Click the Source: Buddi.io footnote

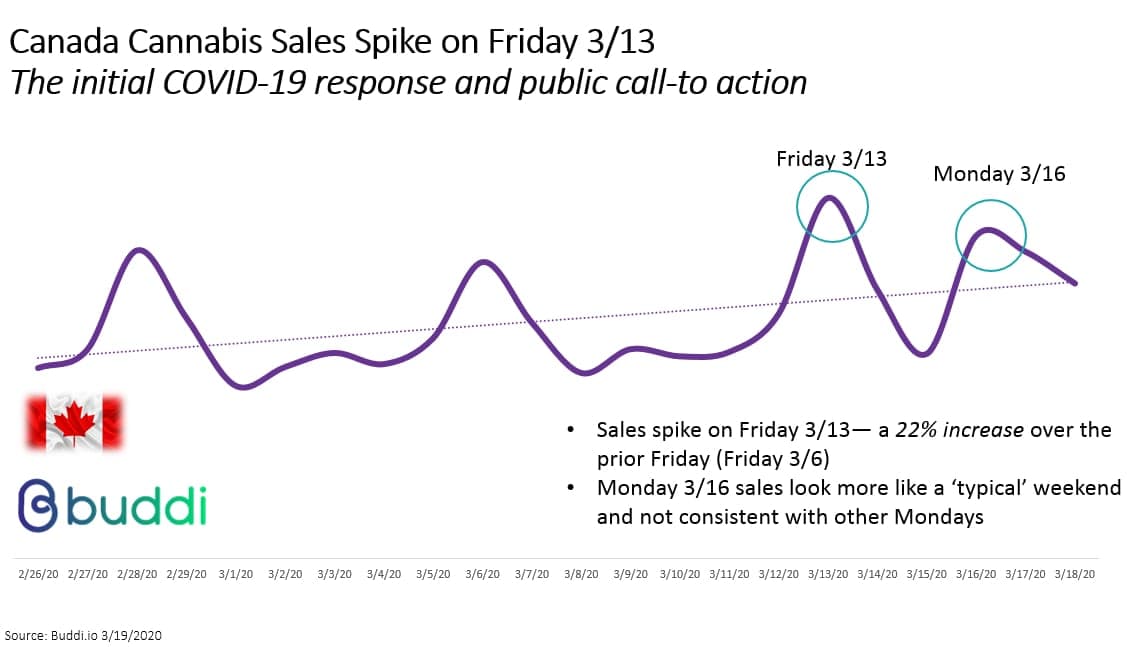pos(83,635)
